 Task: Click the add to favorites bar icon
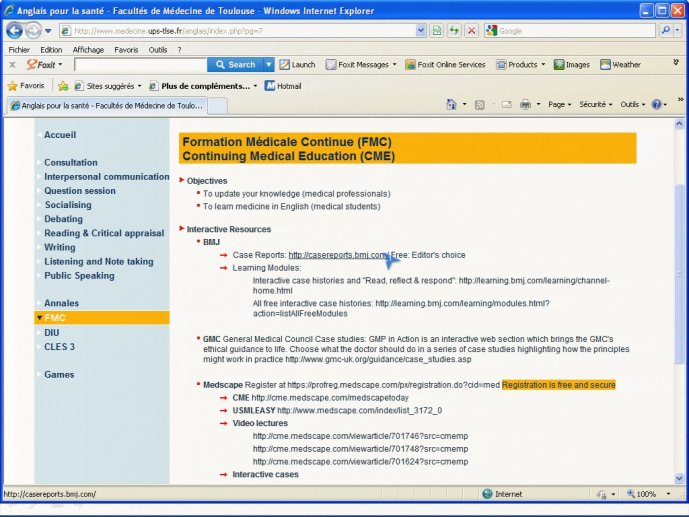(x=63, y=86)
